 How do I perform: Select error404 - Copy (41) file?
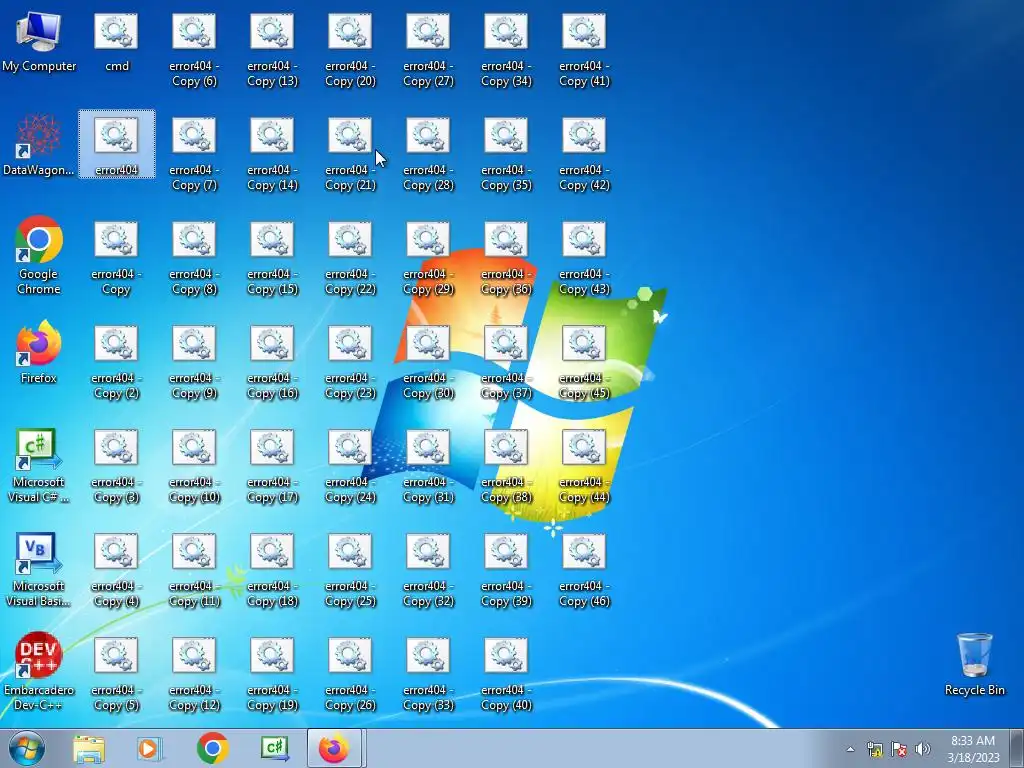[584, 51]
